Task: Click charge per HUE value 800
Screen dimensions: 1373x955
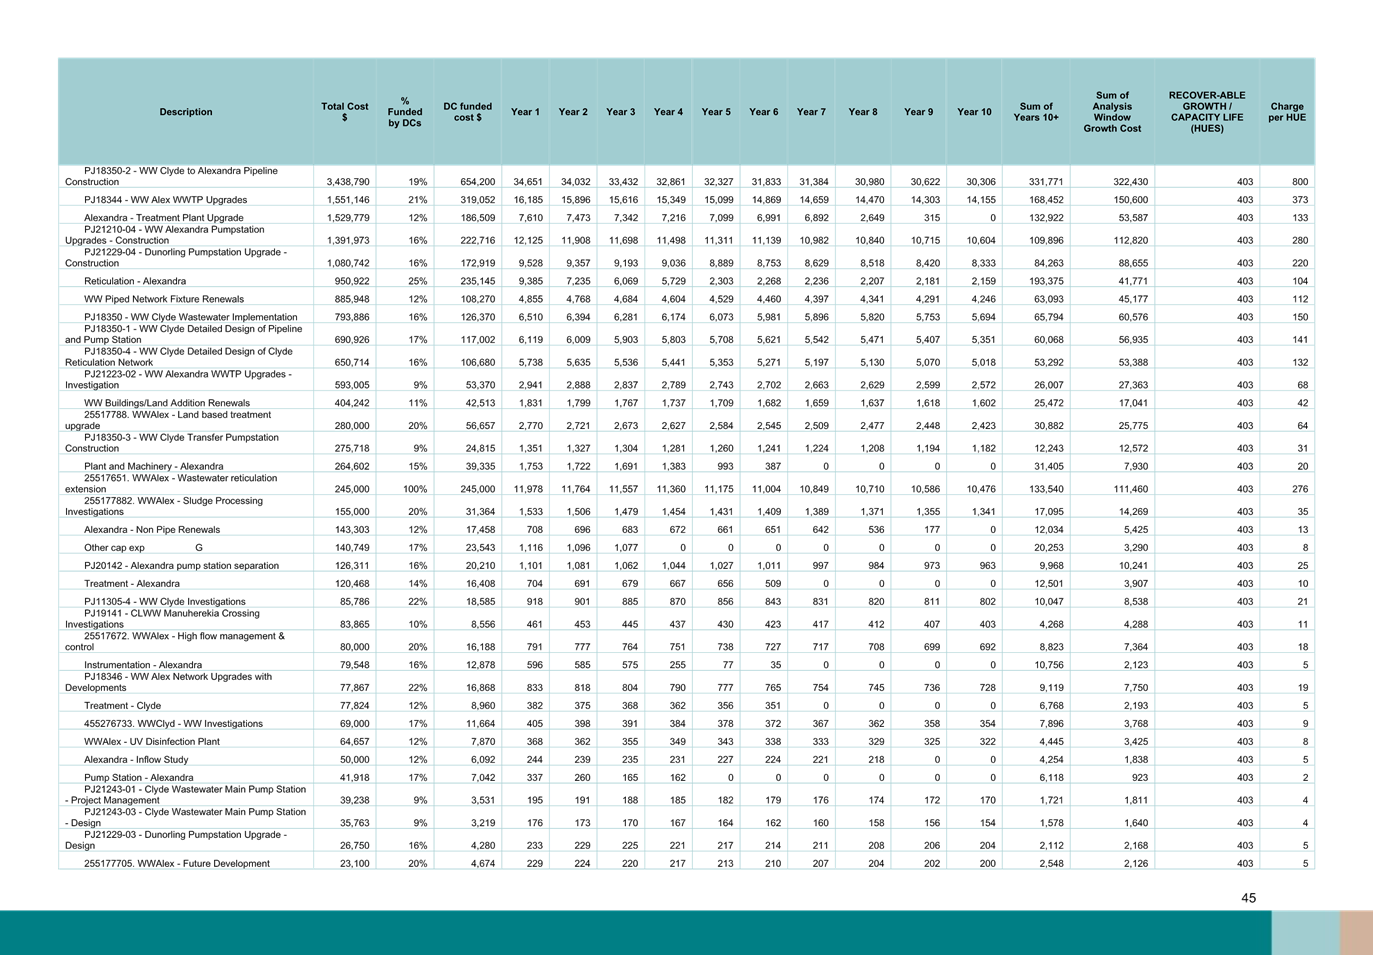Action: tap(1299, 182)
